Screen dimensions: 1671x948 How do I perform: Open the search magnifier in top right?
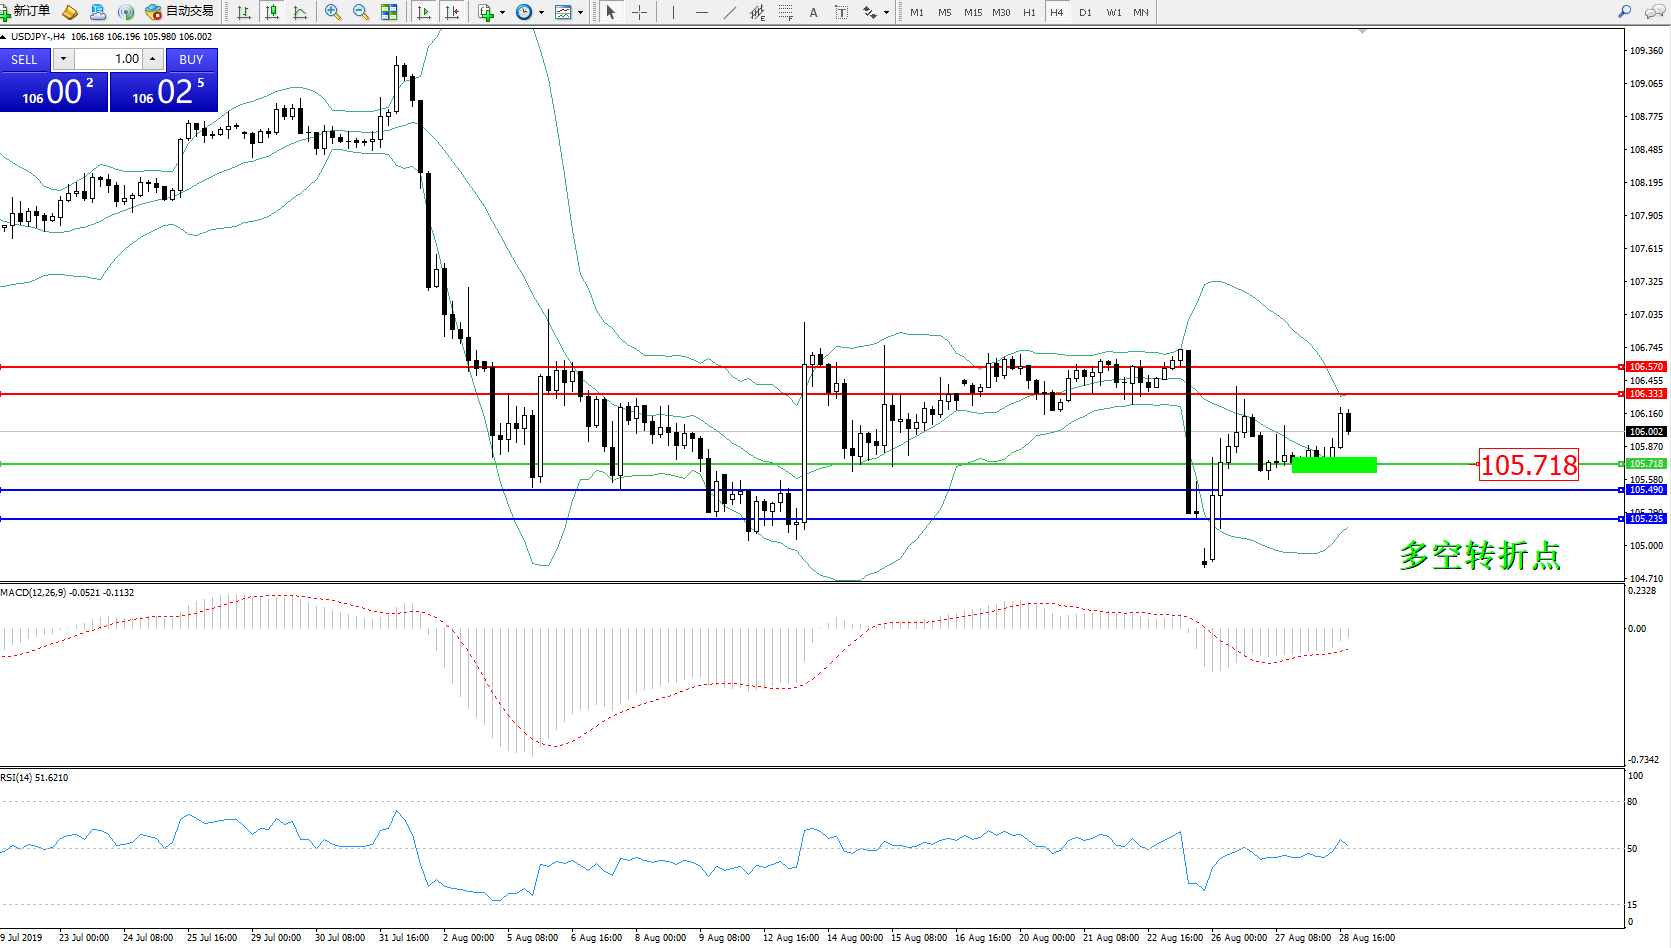point(1625,12)
